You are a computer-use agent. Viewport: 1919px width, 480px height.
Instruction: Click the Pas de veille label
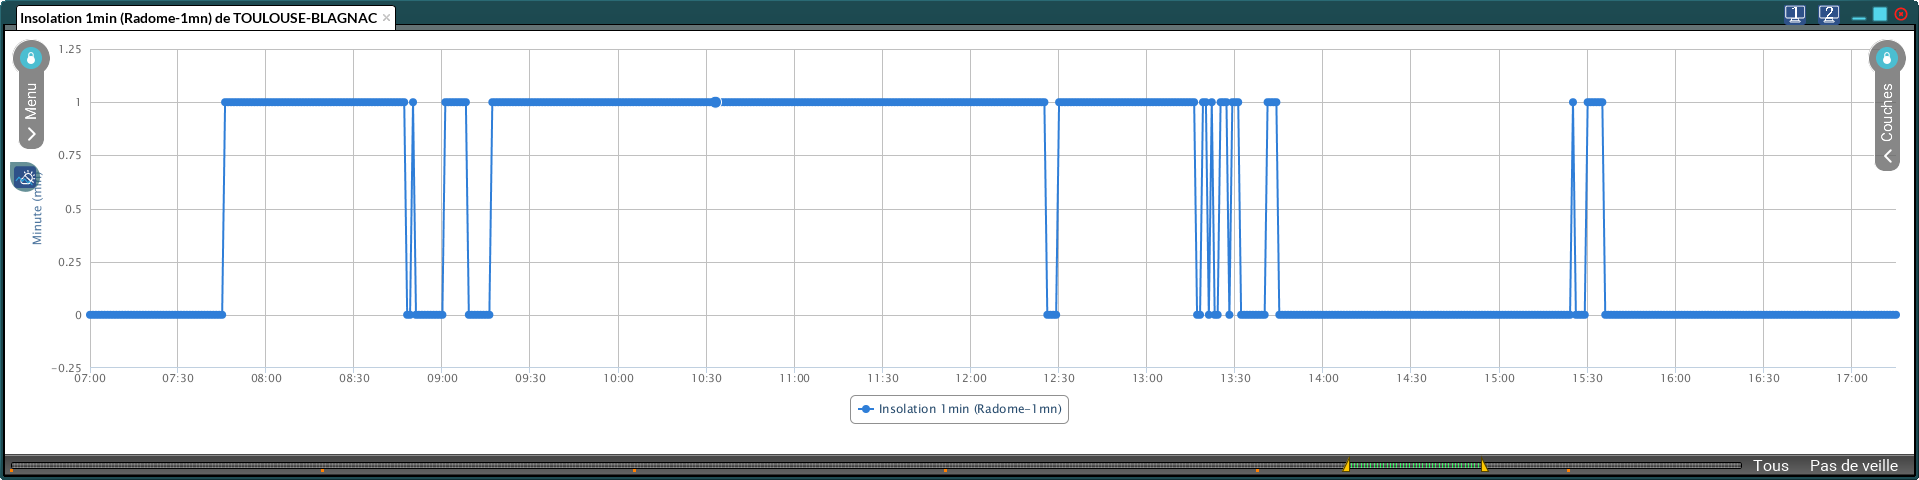[1853, 466]
